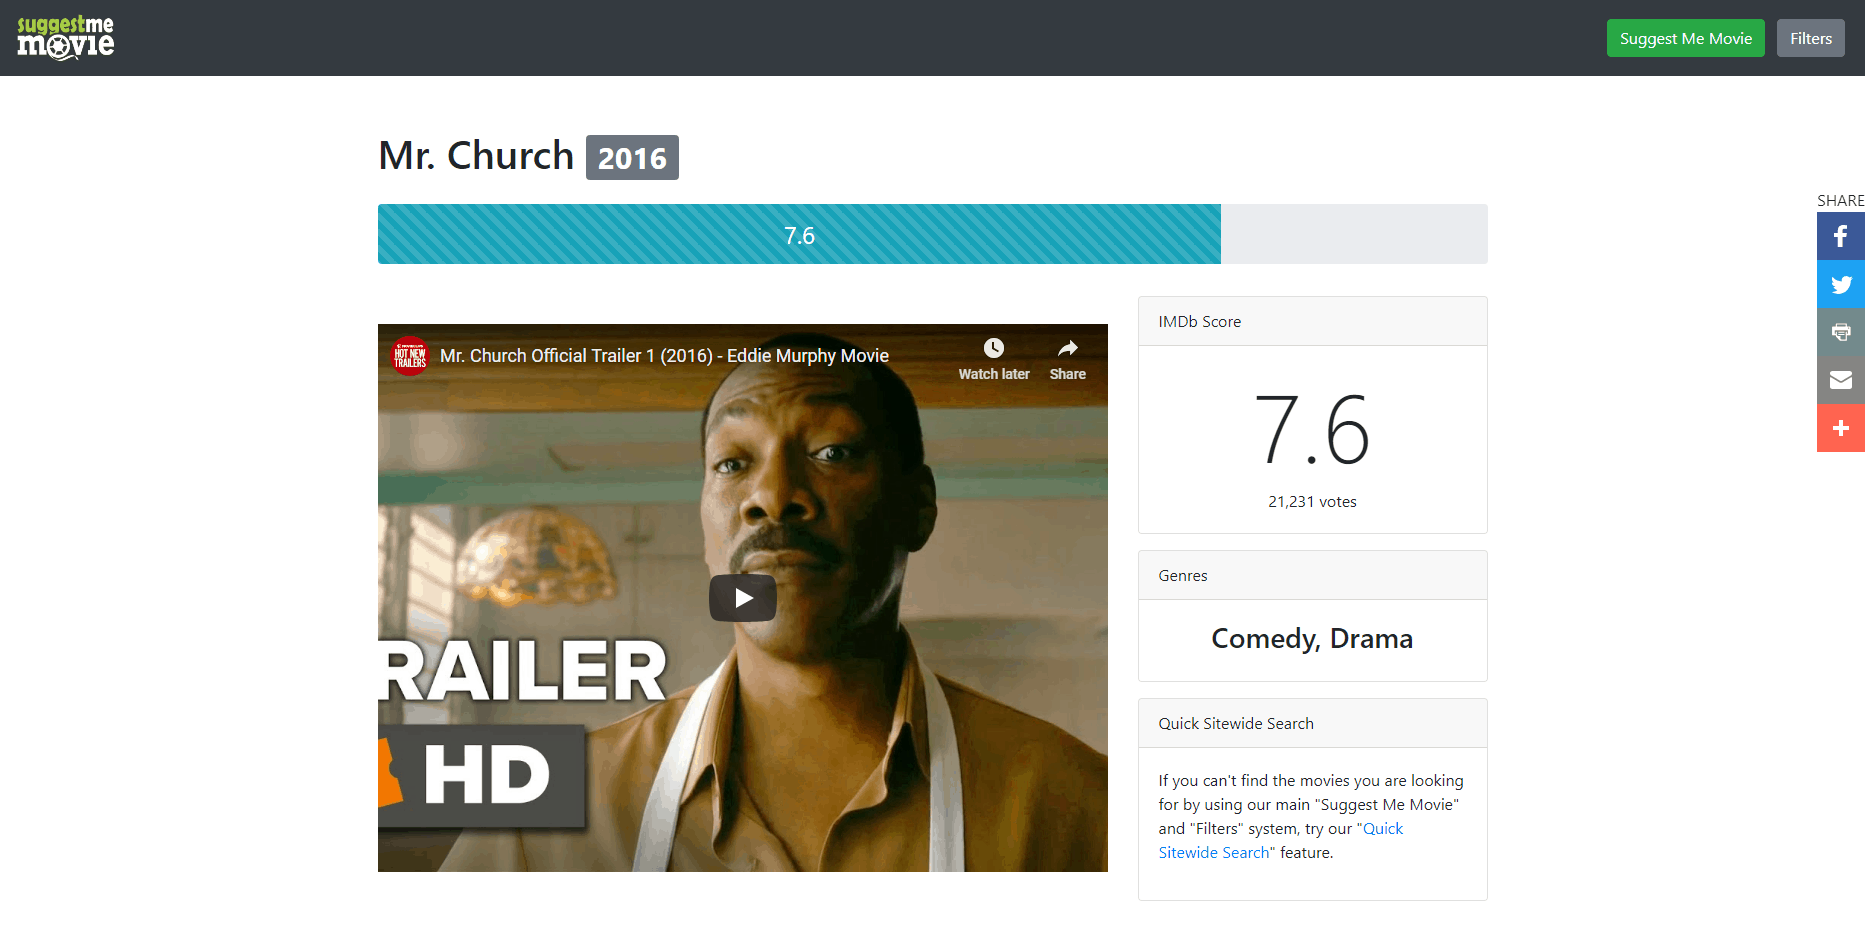Share page on Facebook
This screenshot has height=939, width=1865.
click(1840, 236)
